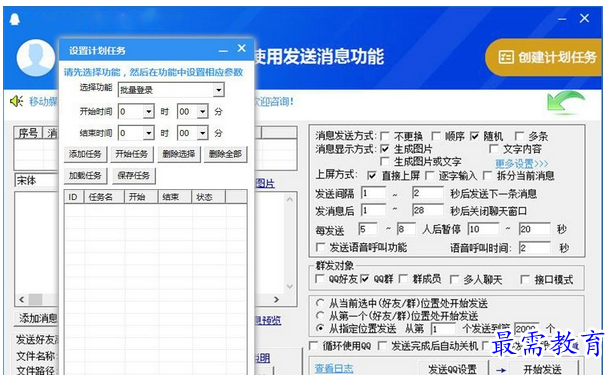Enable the 循环使用QQ checkbox
The width and height of the screenshot is (613, 375).
click(314, 346)
